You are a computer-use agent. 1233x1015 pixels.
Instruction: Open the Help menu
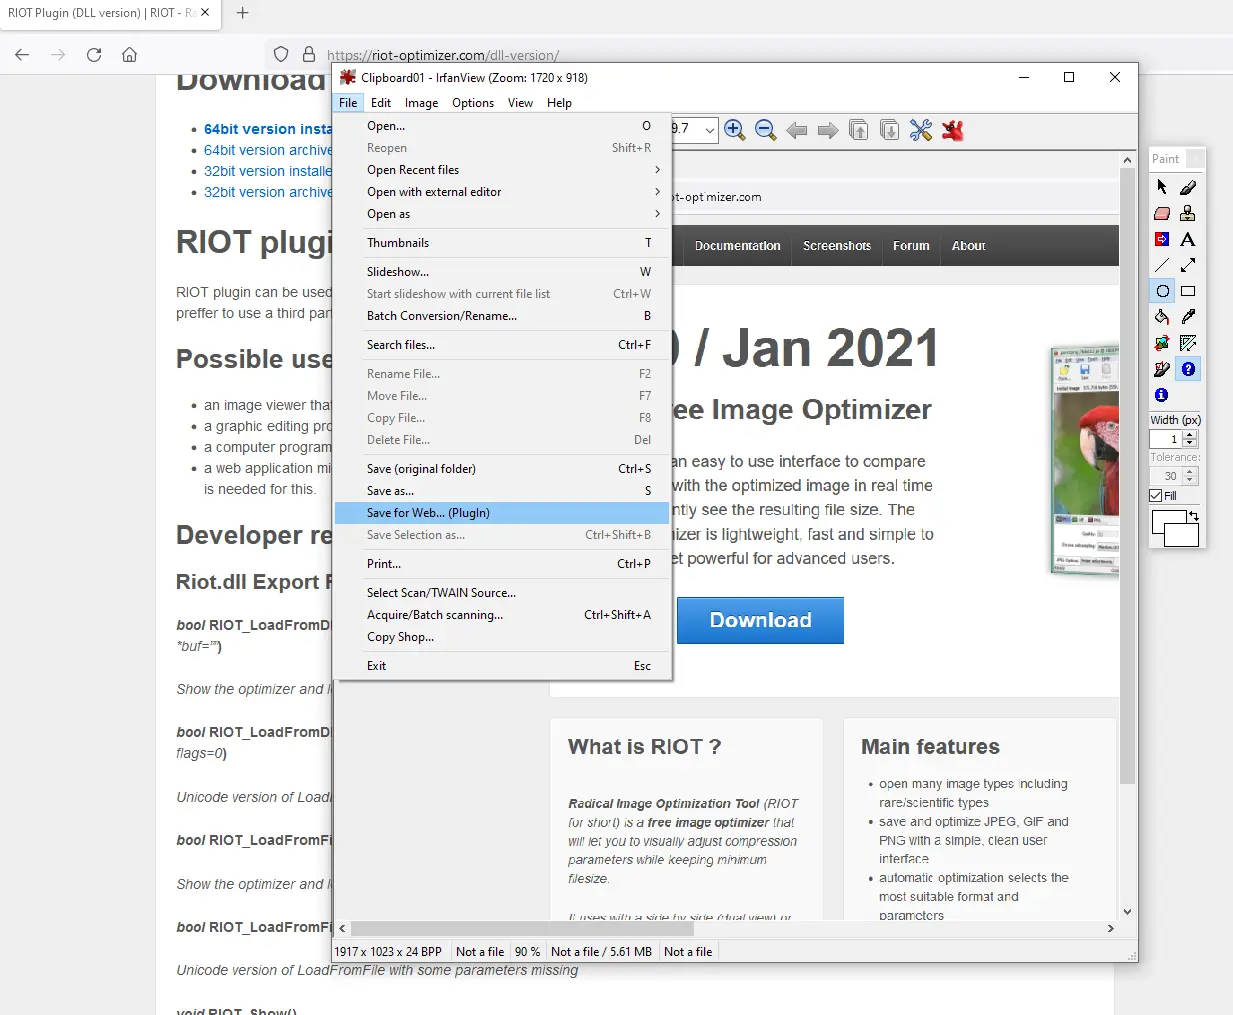click(x=559, y=103)
